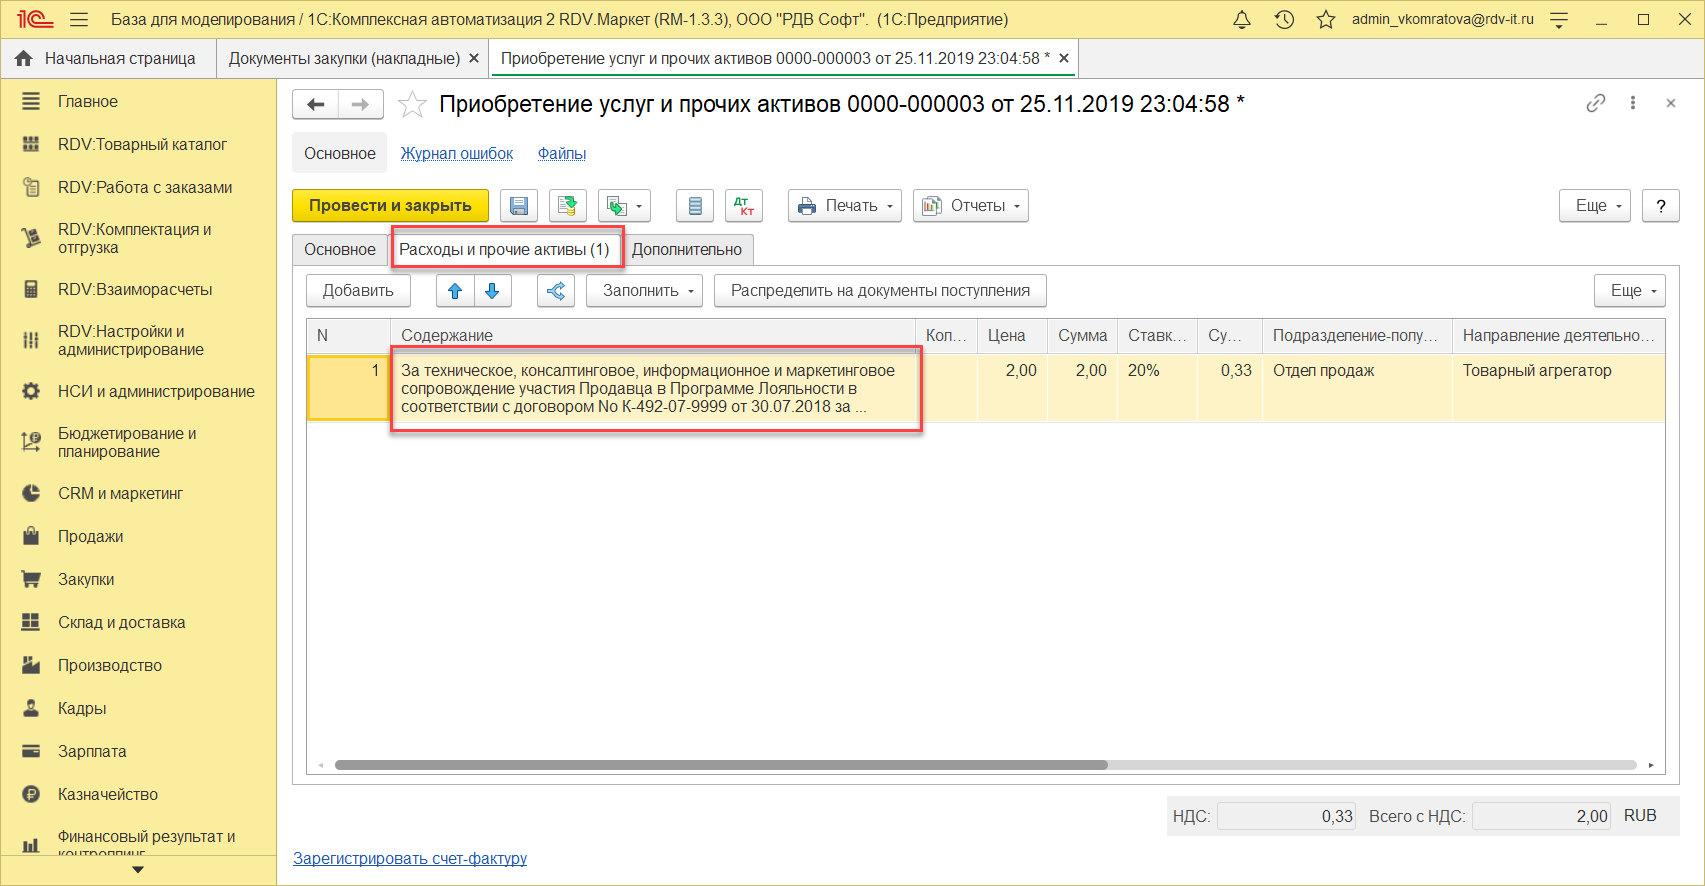This screenshot has width=1705, height=886.
Task: Click Провести и закрыть button
Action: tap(390, 206)
